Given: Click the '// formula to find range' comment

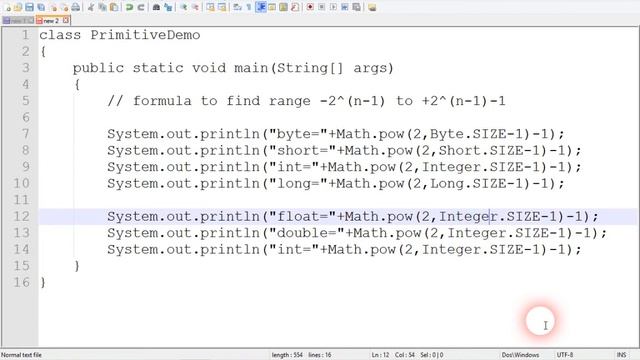Looking at the screenshot, I should (306, 101).
